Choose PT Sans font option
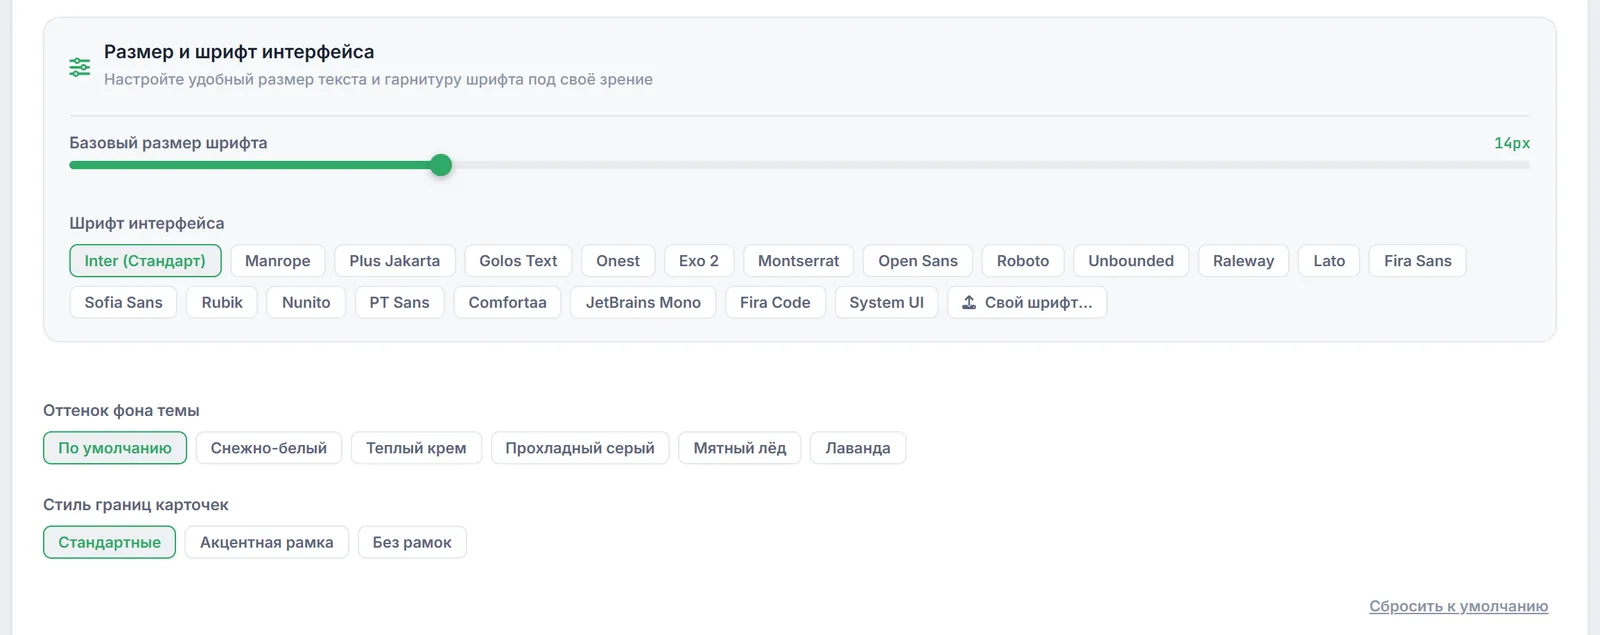 [x=400, y=302]
